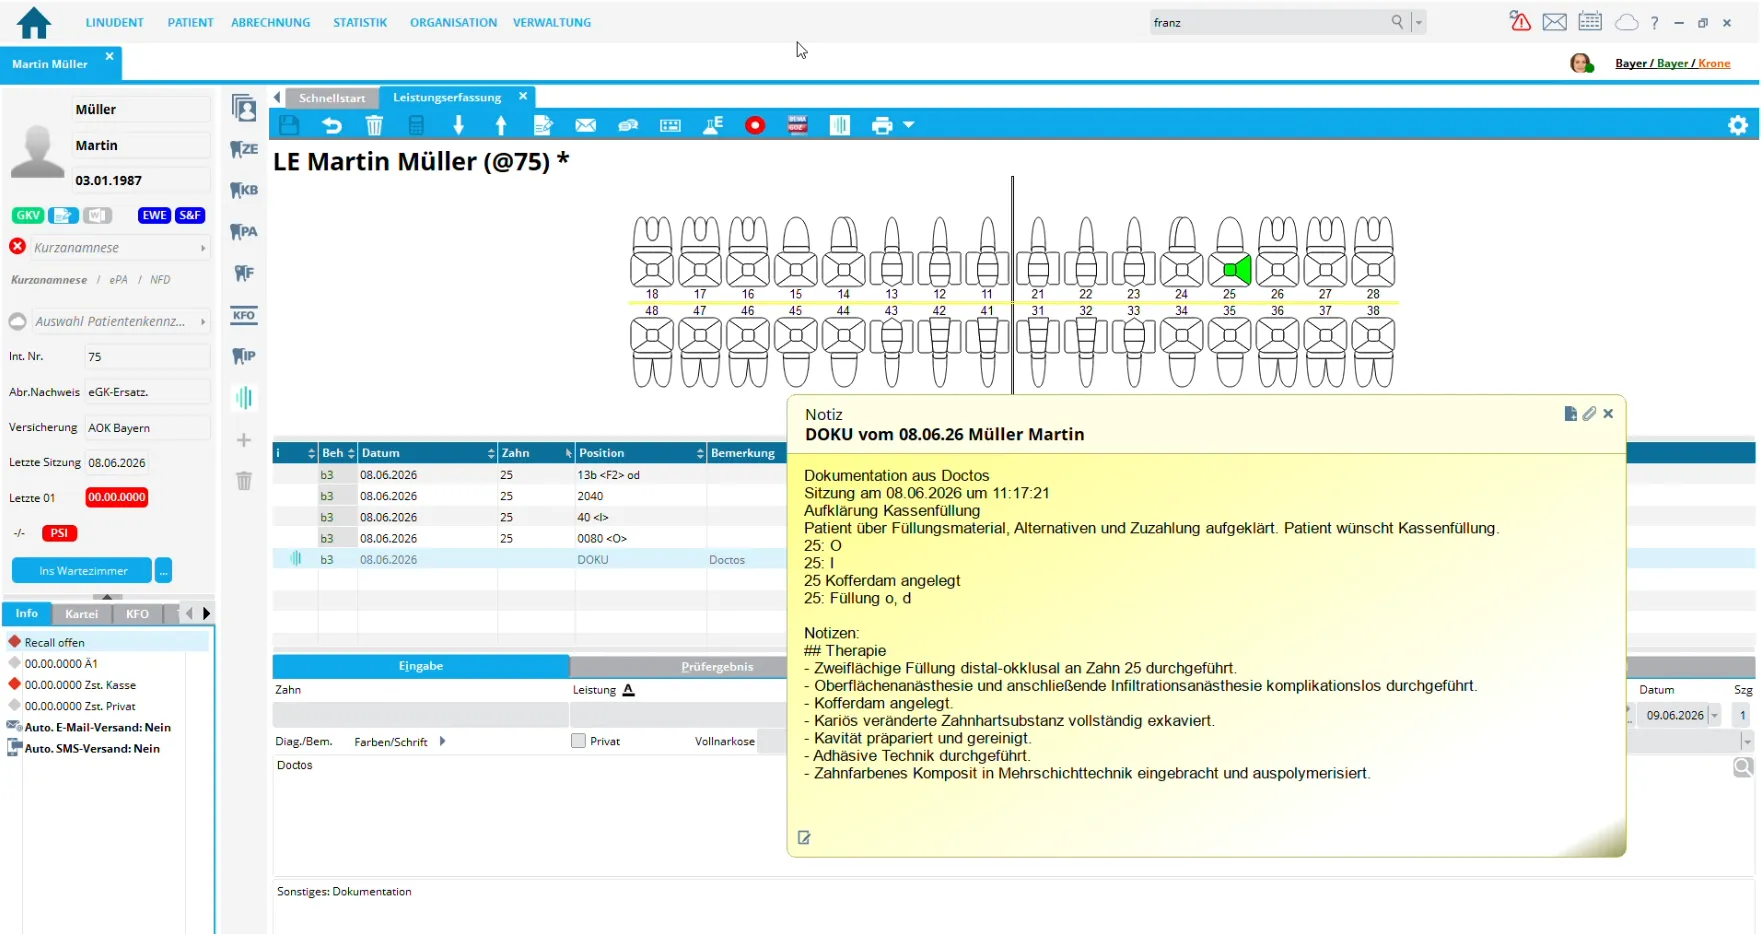This screenshot has height=934, width=1761.
Task: Click the undo arrow in the toolbar
Action: click(332, 125)
